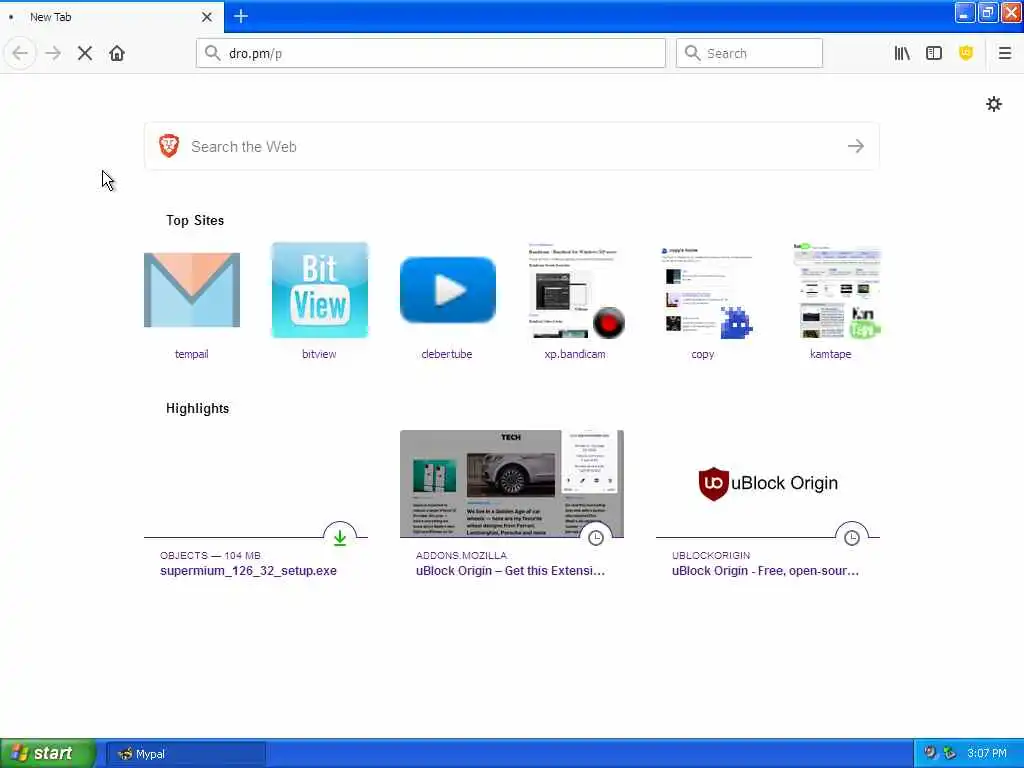Click the xp.bandicam label link

[575, 354]
